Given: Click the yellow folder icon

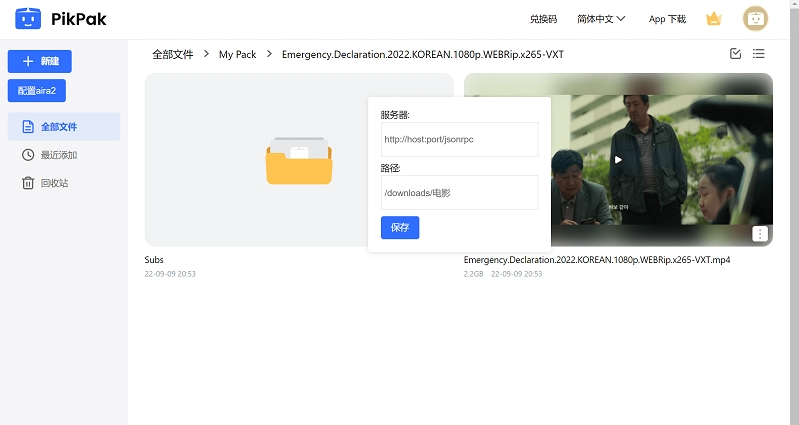Looking at the screenshot, I should tap(299, 161).
